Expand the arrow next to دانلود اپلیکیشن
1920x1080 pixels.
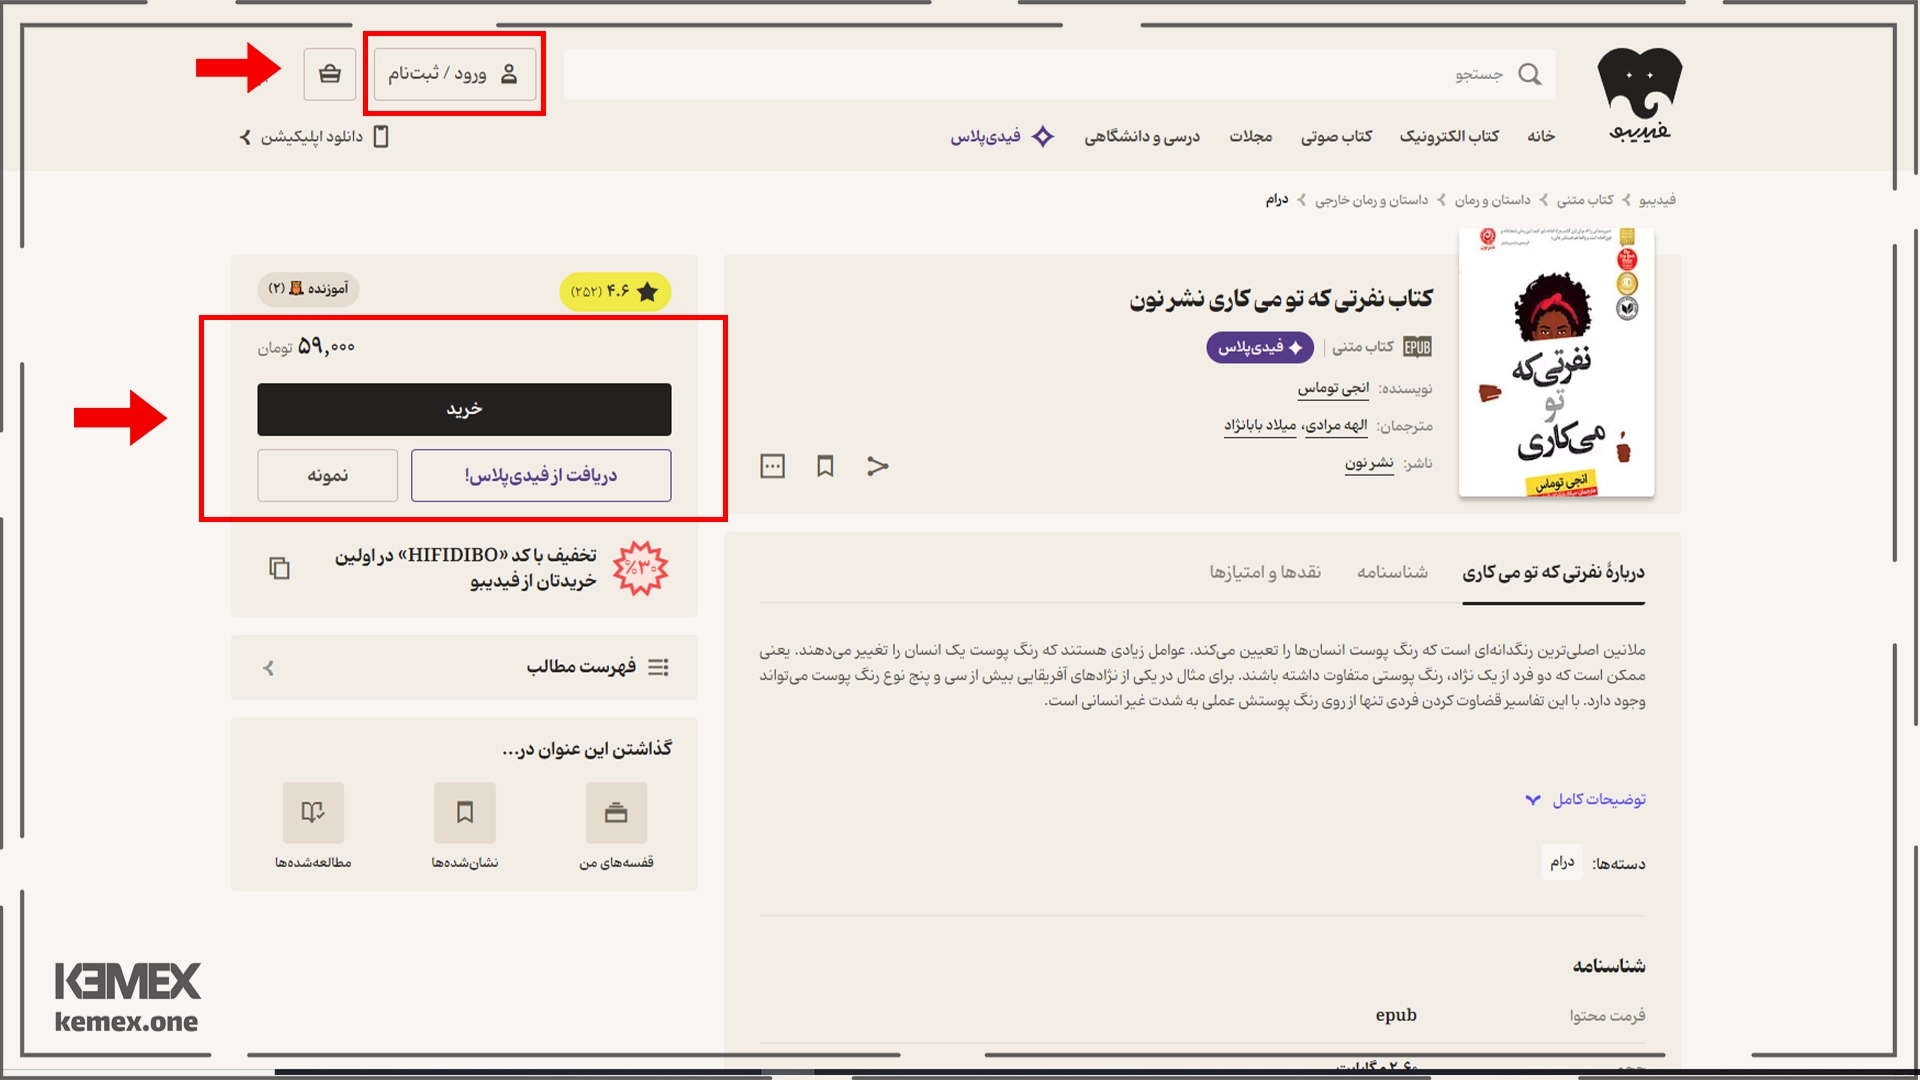(x=245, y=137)
